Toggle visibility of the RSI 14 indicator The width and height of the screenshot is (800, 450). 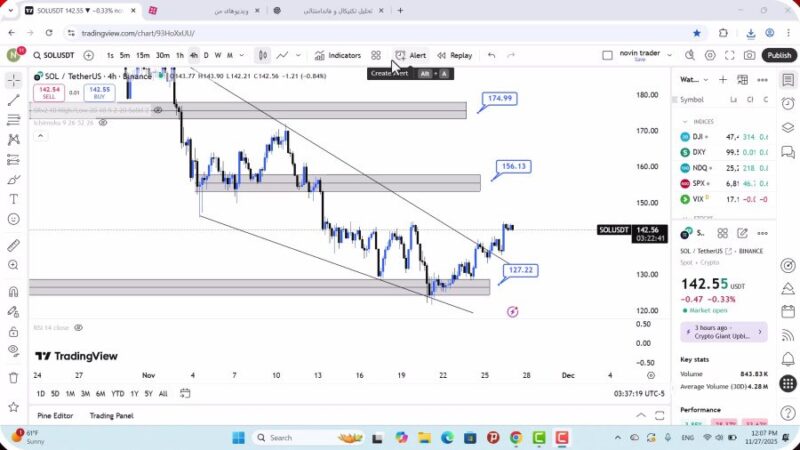(x=77, y=327)
